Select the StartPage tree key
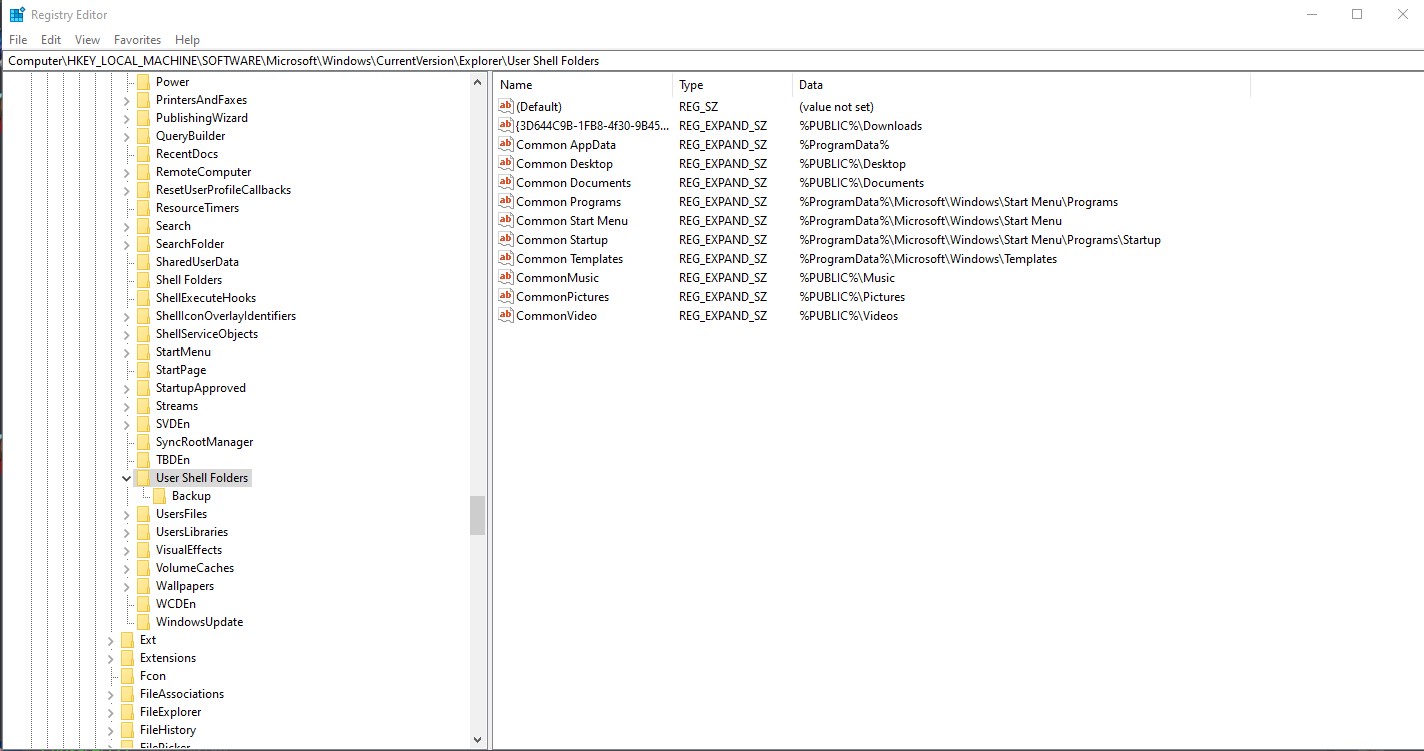1424x751 pixels. click(x=180, y=370)
